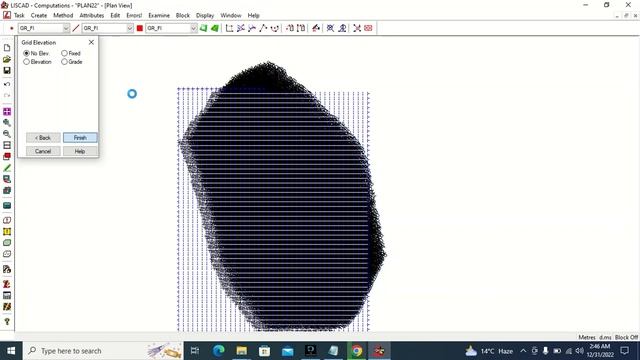Click the yellow square icon in left toolbar
Image resolution: width=640 pixels, height=360 pixels.
[x=7, y=231]
